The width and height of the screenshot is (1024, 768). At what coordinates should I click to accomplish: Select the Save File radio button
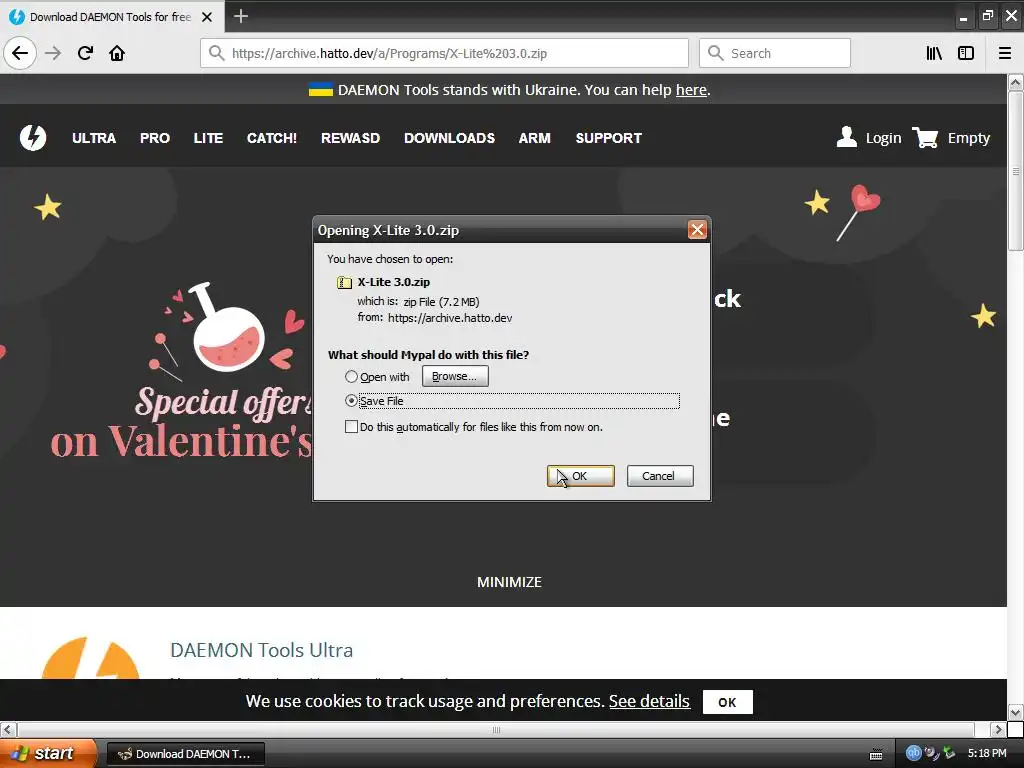tap(351, 400)
